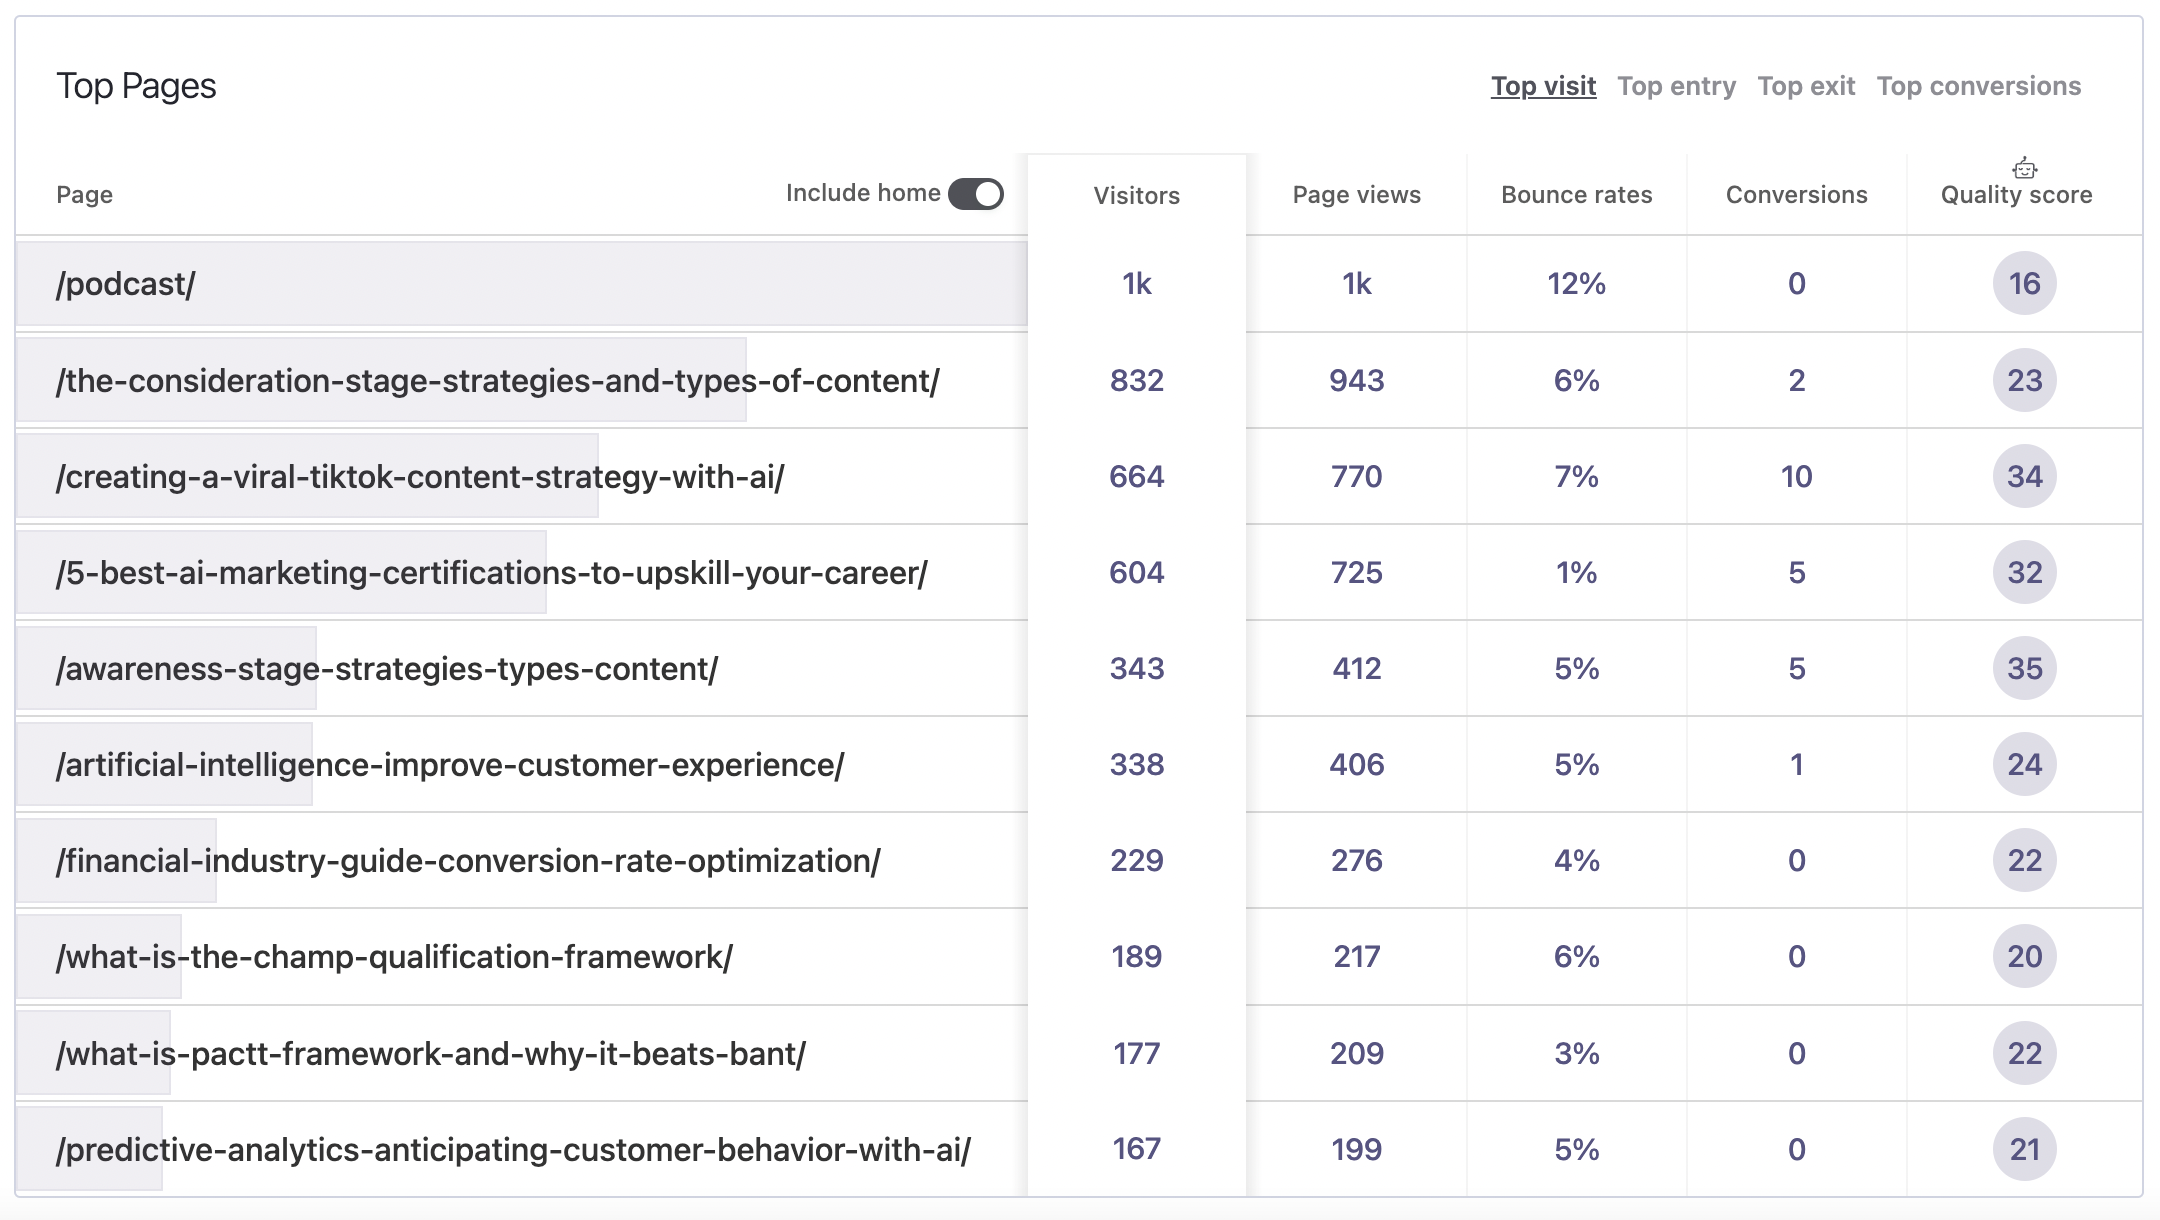This screenshot has height=1220, width=2160.
Task: Click the Bounce rates column header
Action: (x=1575, y=194)
